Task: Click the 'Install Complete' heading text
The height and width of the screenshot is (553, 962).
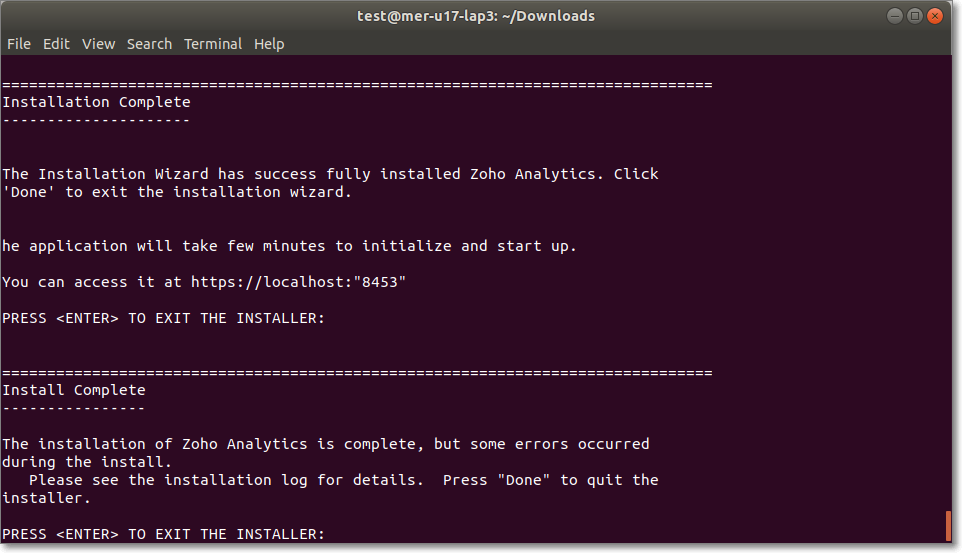Action: point(74,390)
